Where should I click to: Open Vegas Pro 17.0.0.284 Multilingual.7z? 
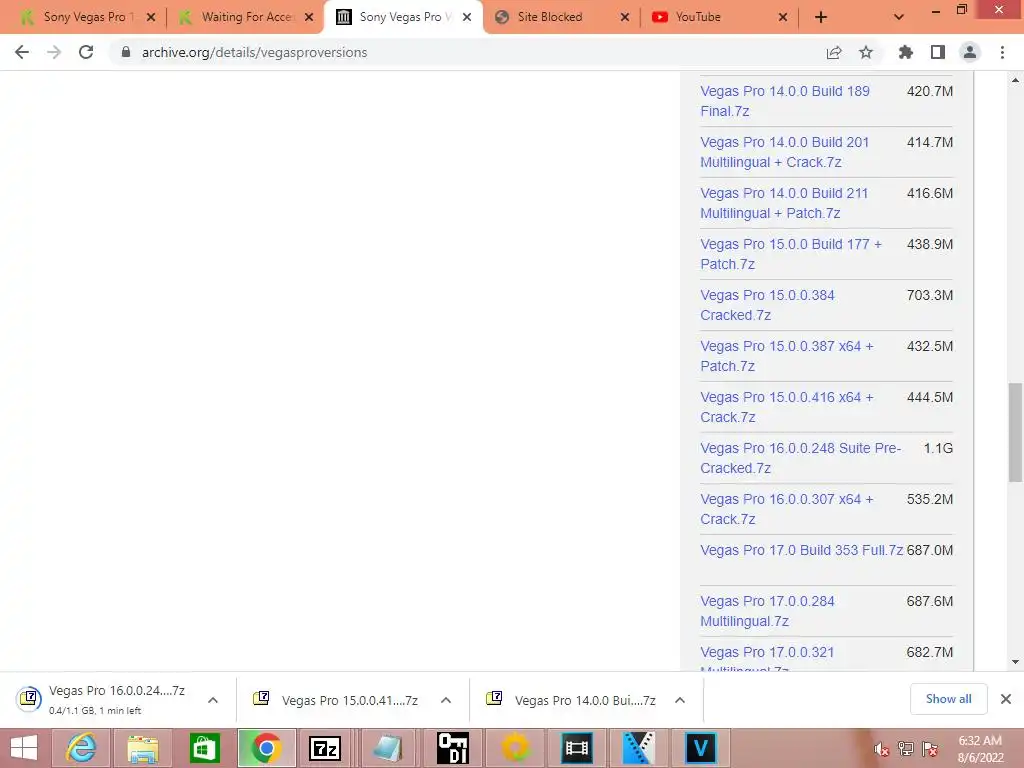767,611
